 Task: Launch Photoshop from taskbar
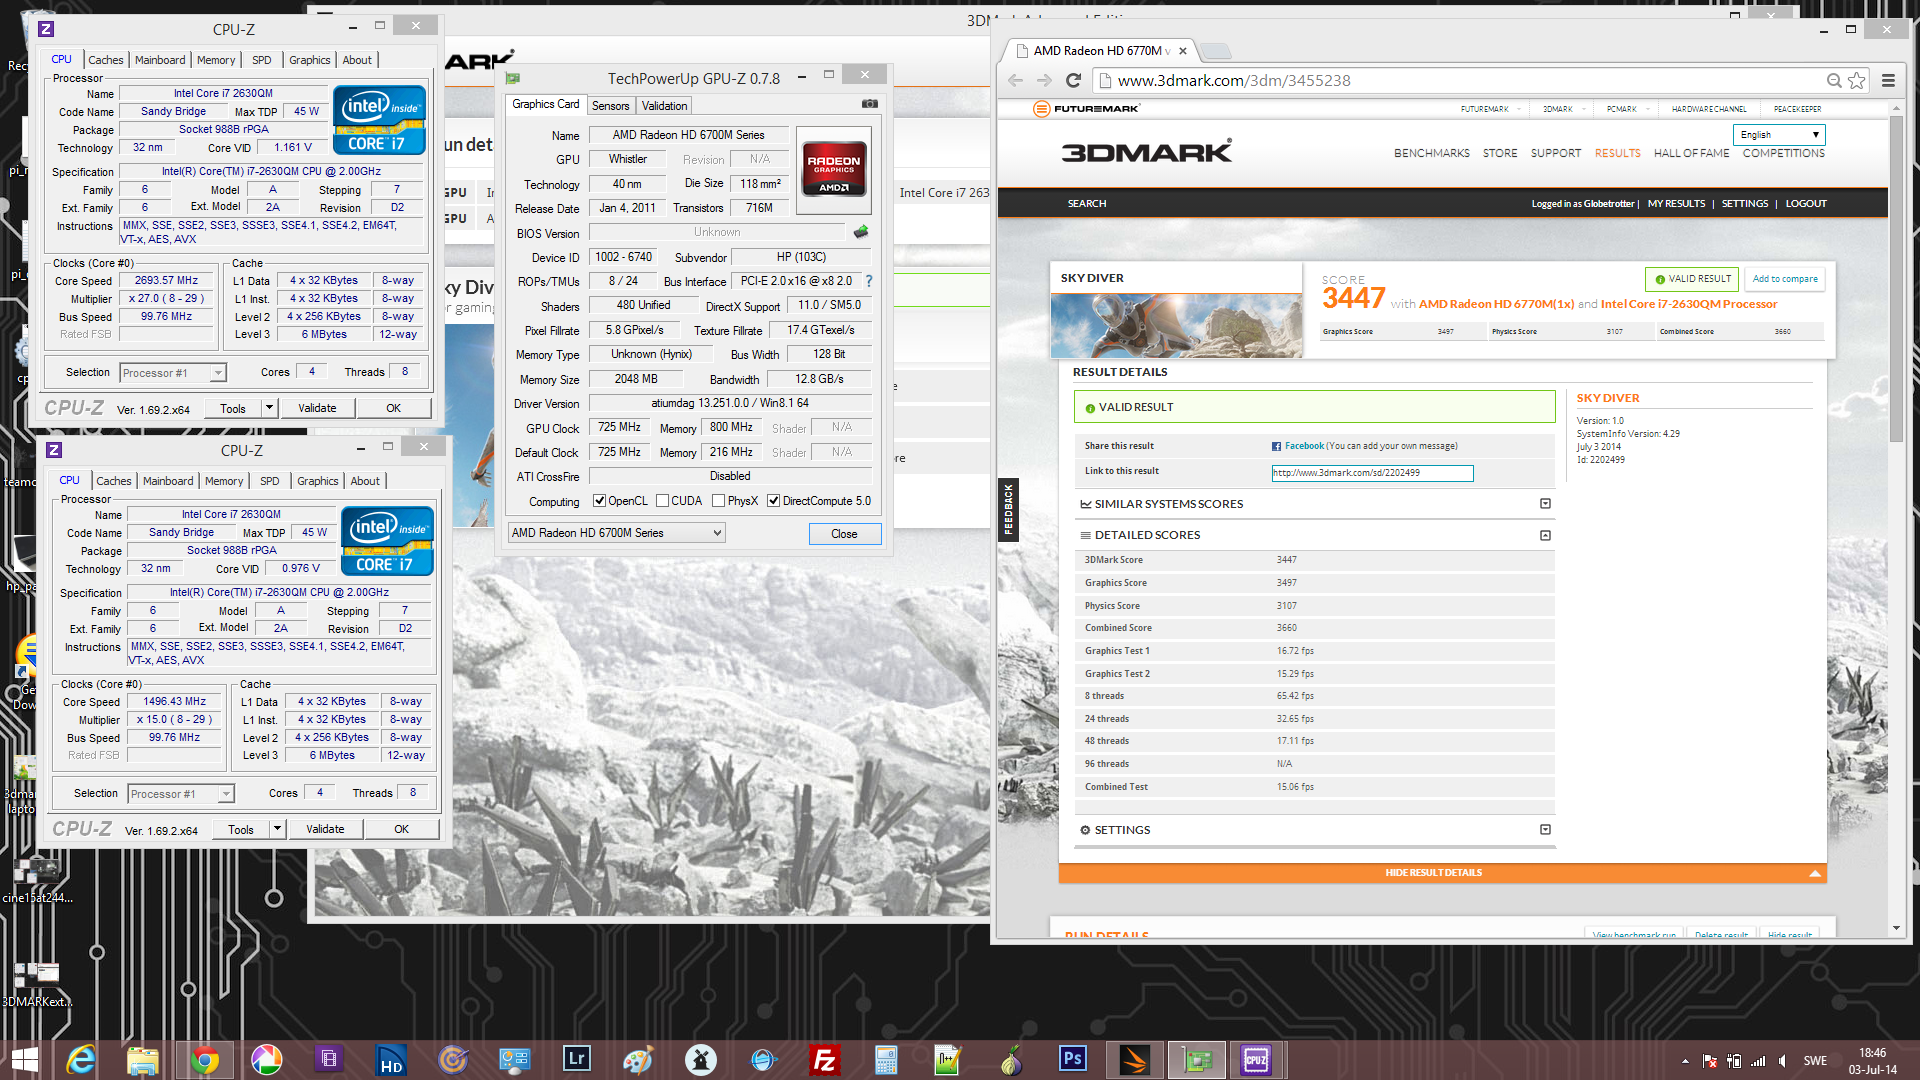click(x=1072, y=1060)
